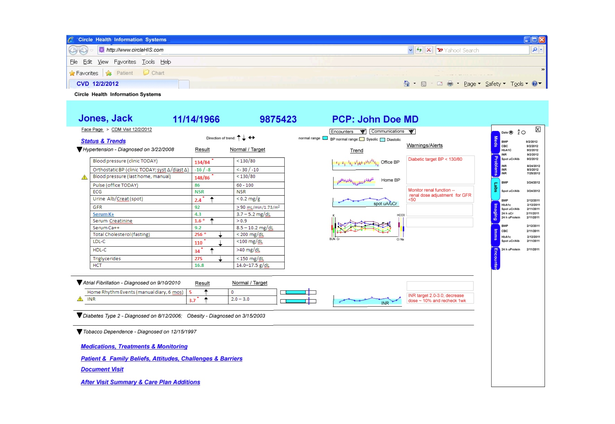Open the Chart folder icon in favorites bar
The height and width of the screenshot is (424, 615).
click(x=146, y=73)
